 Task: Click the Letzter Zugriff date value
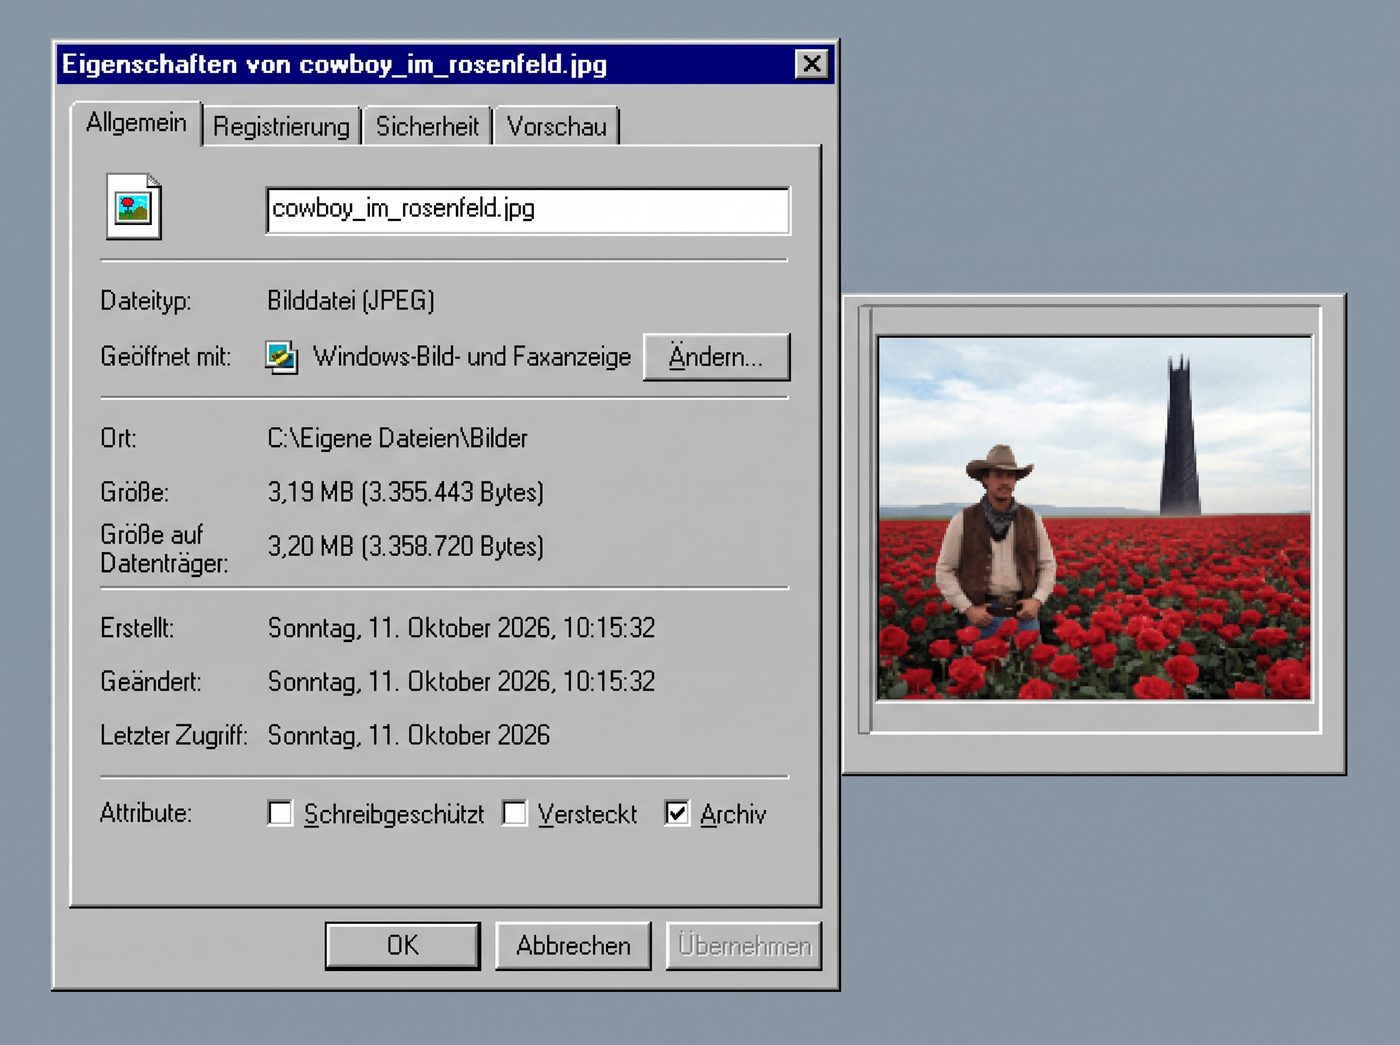(408, 736)
